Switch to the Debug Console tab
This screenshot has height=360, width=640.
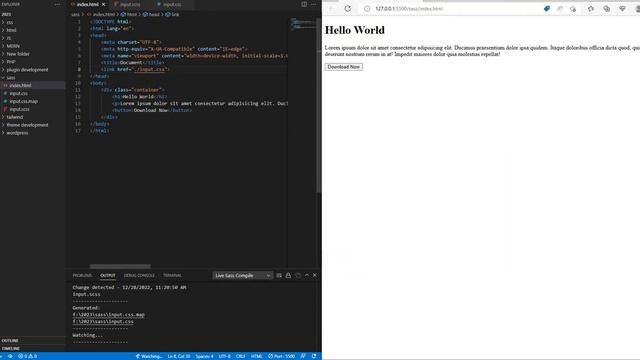coord(139,276)
